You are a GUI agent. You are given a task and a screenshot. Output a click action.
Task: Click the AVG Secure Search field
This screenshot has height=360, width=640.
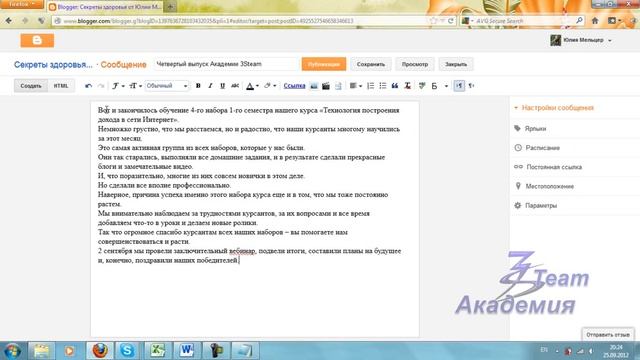523,21
